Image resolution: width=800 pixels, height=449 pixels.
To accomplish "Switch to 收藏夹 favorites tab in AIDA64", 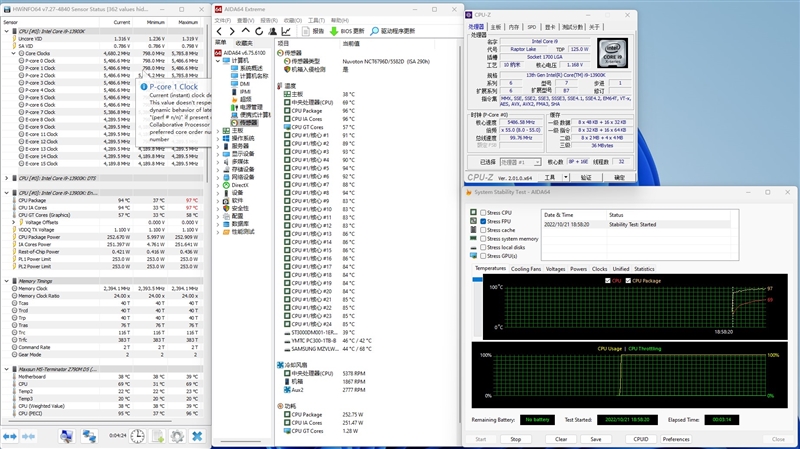I will coord(244,43).
